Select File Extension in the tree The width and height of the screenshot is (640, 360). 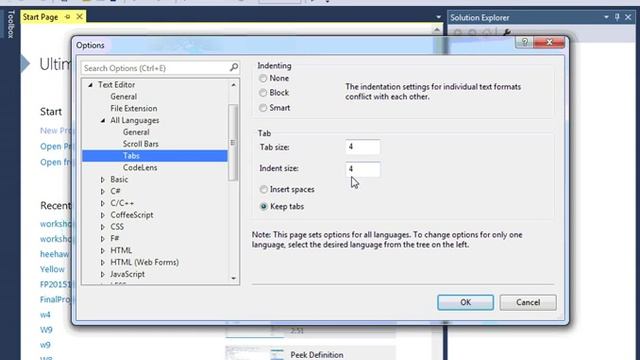pyautogui.click(x=133, y=109)
